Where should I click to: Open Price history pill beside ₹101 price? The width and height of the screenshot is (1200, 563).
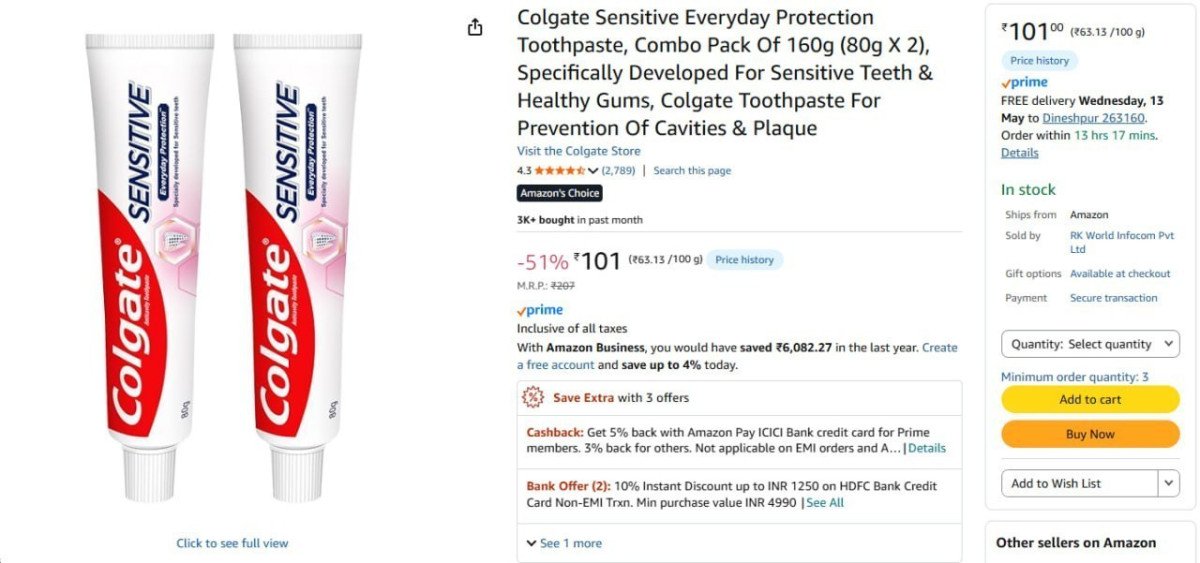click(x=744, y=260)
